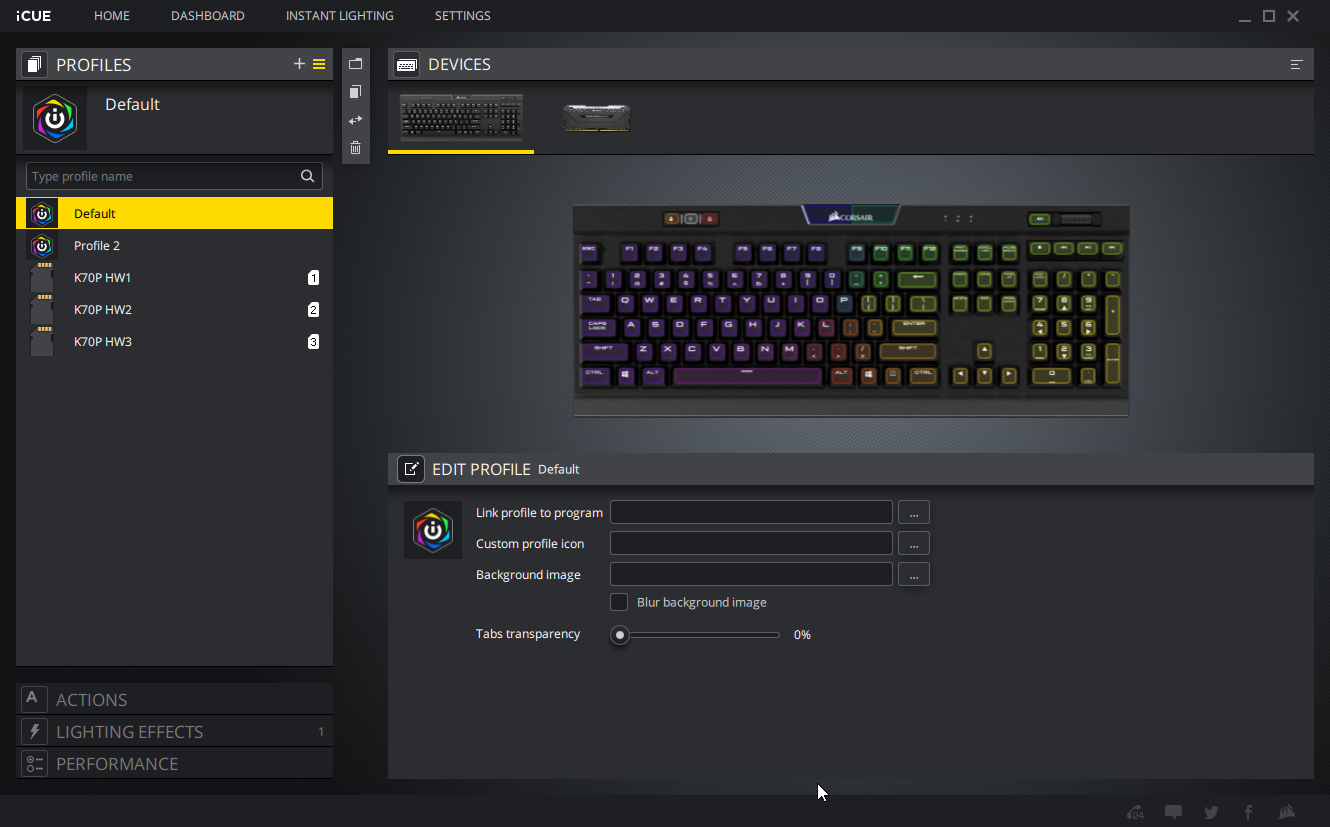
Task: Open the Dashboard menu tab
Action: (207, 16)
